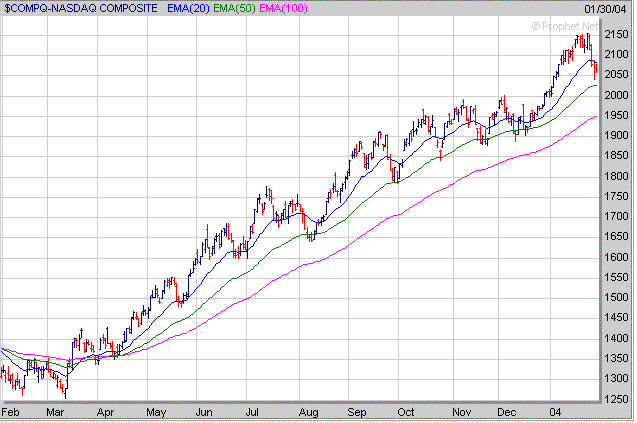The height and width of the screenshot is (423, 637).
Task: Click the Feb month label
Action: point(10,412)
